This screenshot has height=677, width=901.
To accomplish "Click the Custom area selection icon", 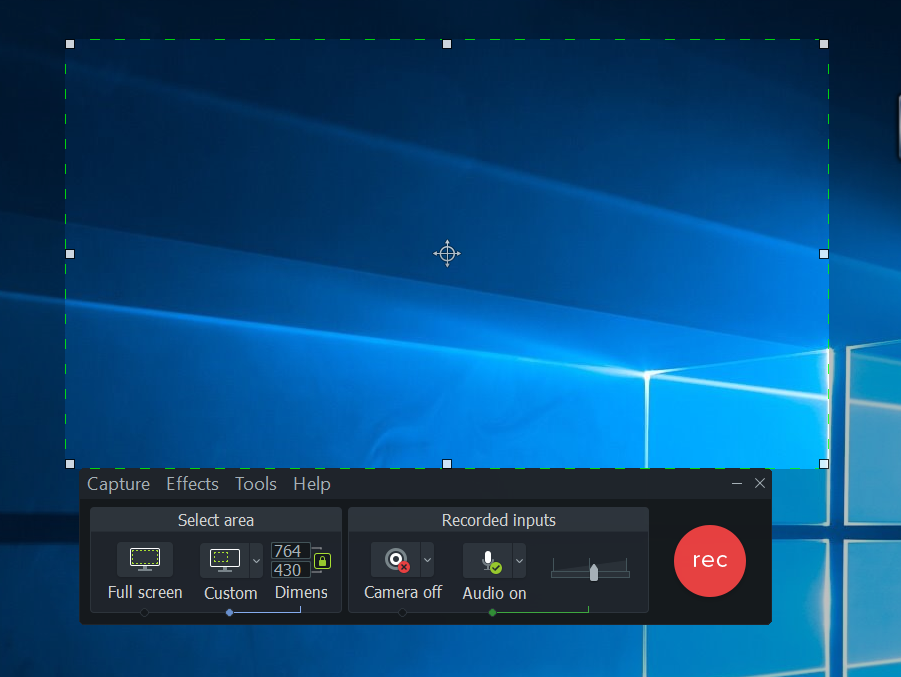I will tap(225, 560).
